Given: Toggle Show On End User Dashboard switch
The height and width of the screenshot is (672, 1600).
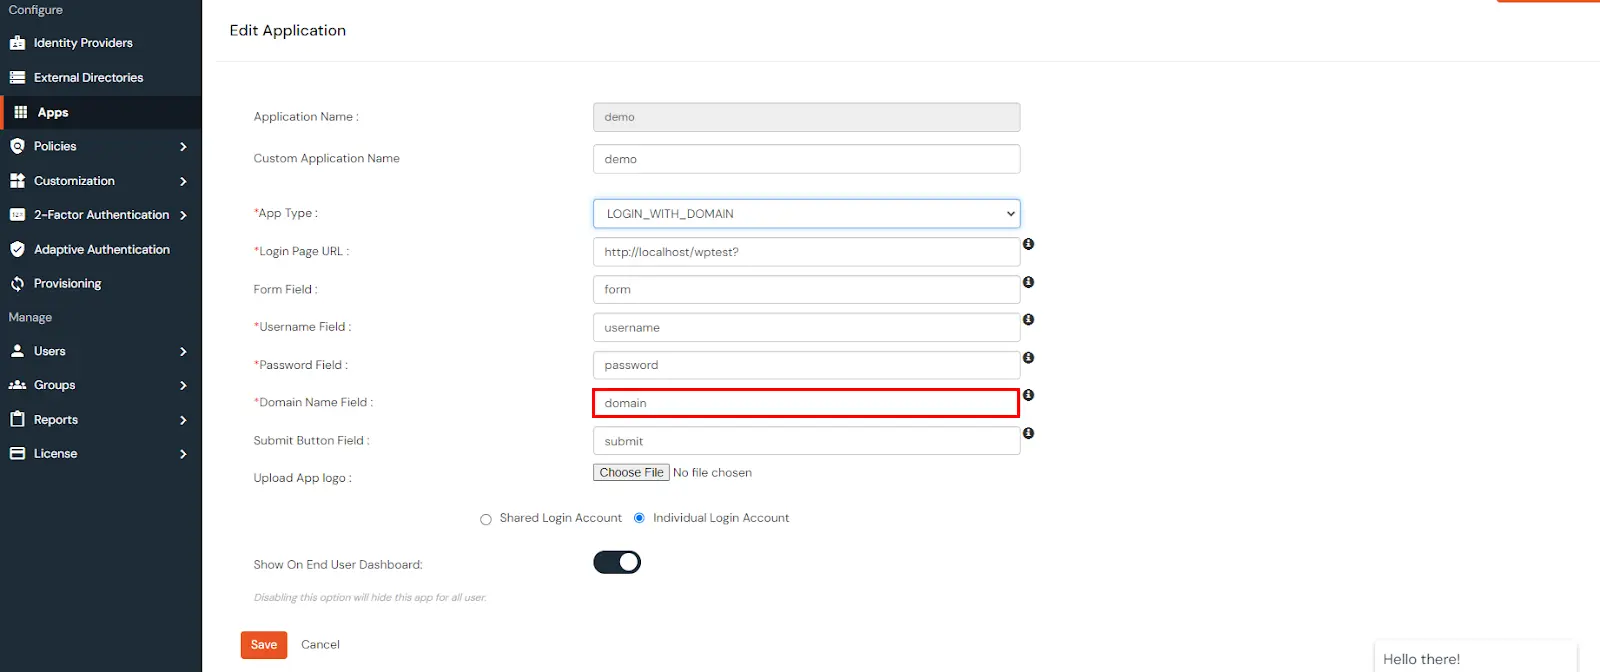Looking at the screenshot, I should coord(617,562).
